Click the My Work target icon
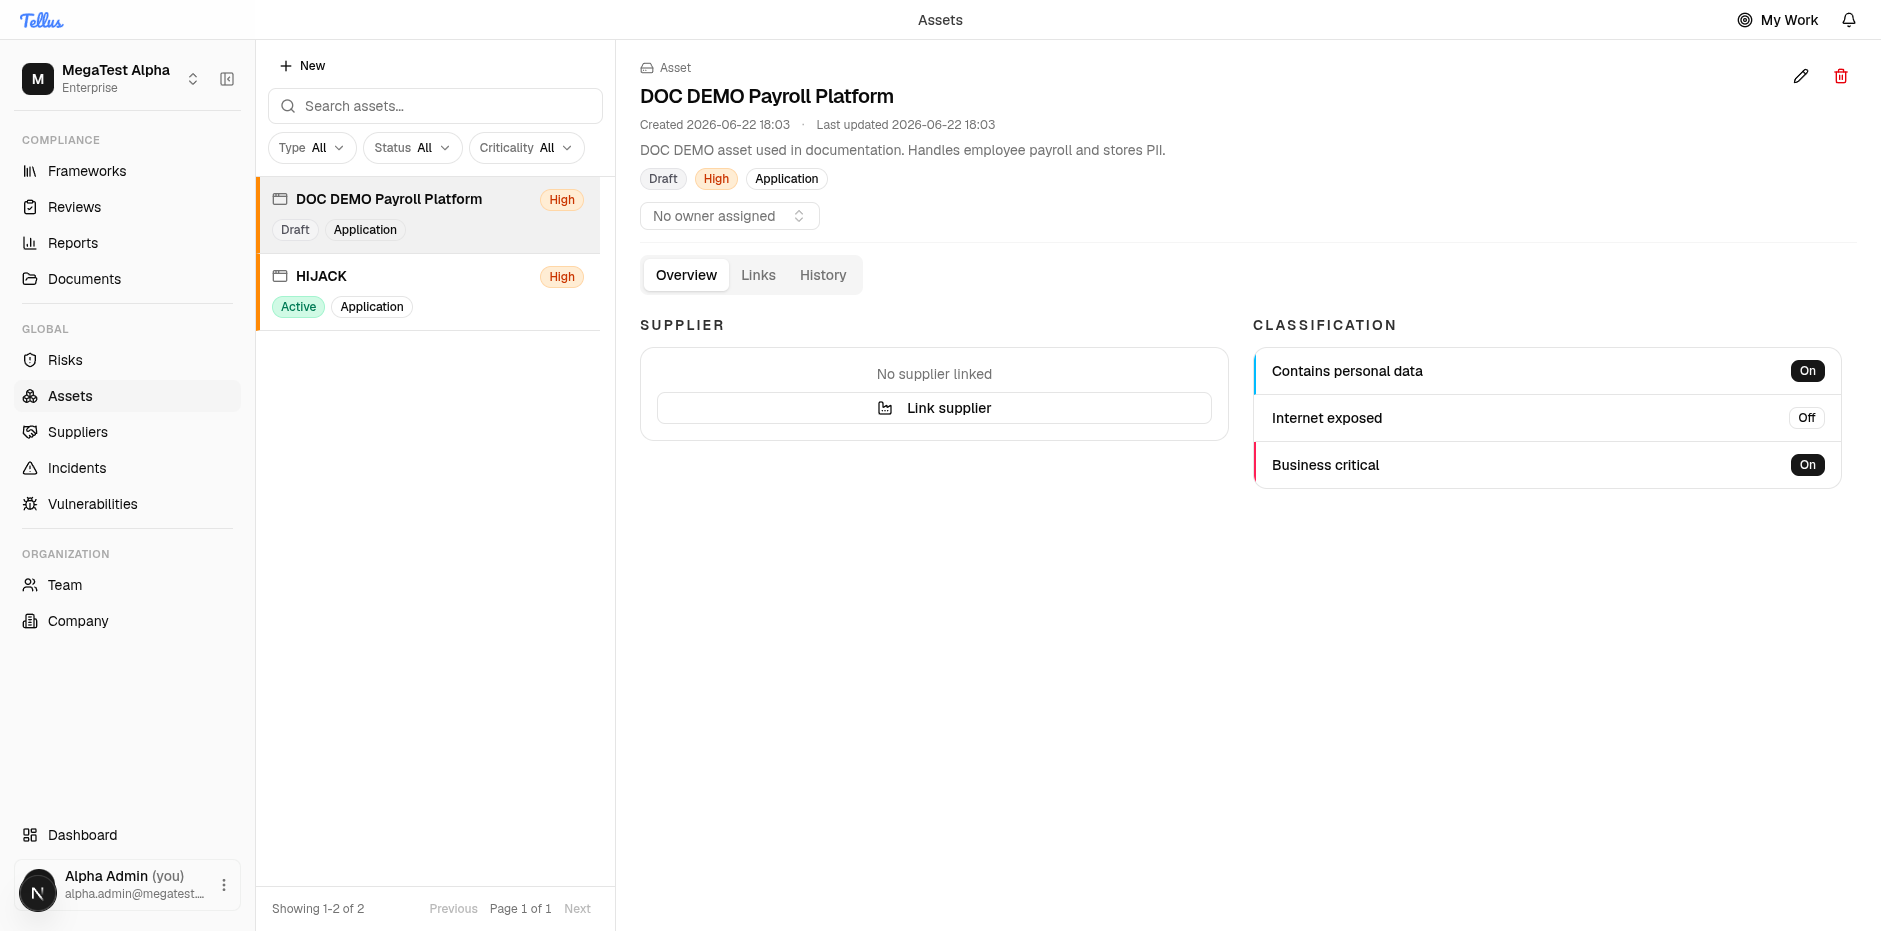This screenshot has width=1896, height=931. click(x=1745, y=20)
